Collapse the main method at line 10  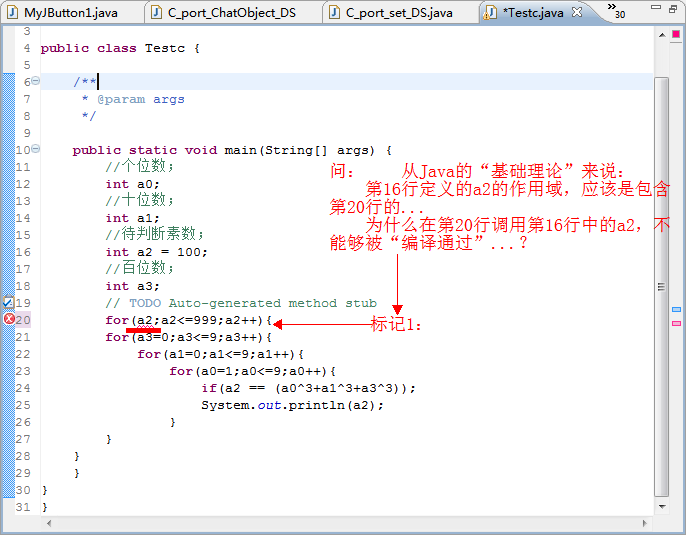35,150
